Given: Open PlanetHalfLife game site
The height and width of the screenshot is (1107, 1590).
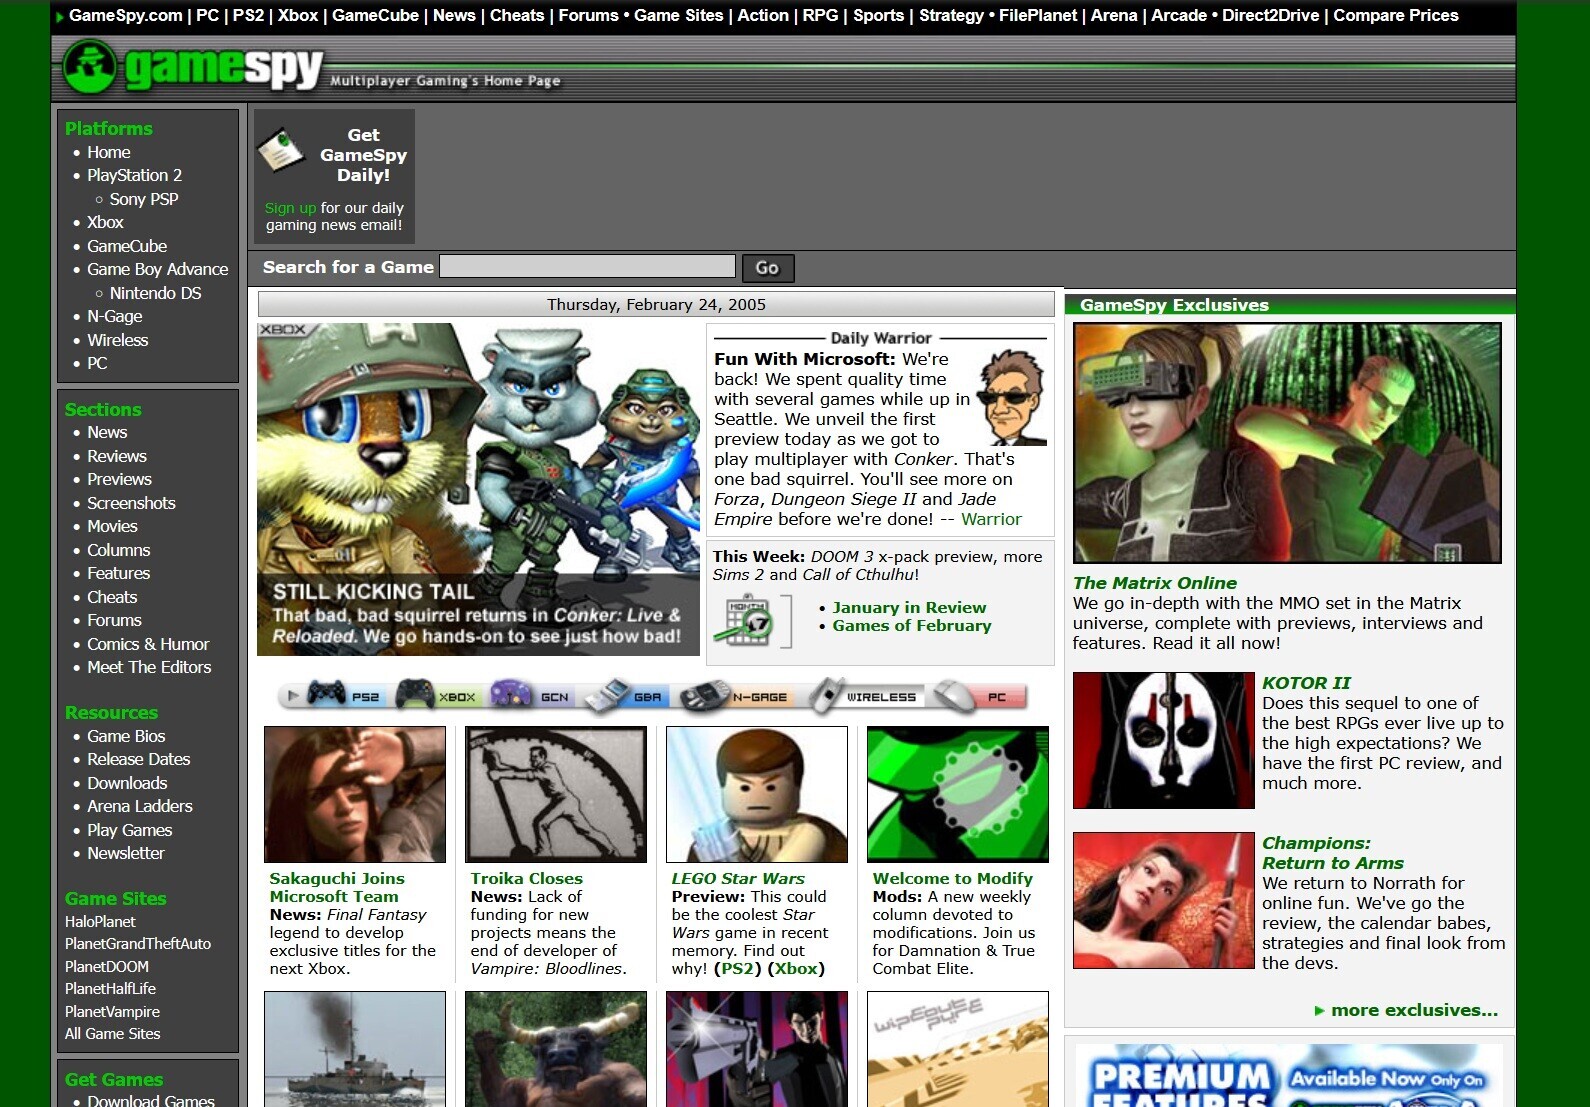Looking at the screenshot, I should [110, 988].
